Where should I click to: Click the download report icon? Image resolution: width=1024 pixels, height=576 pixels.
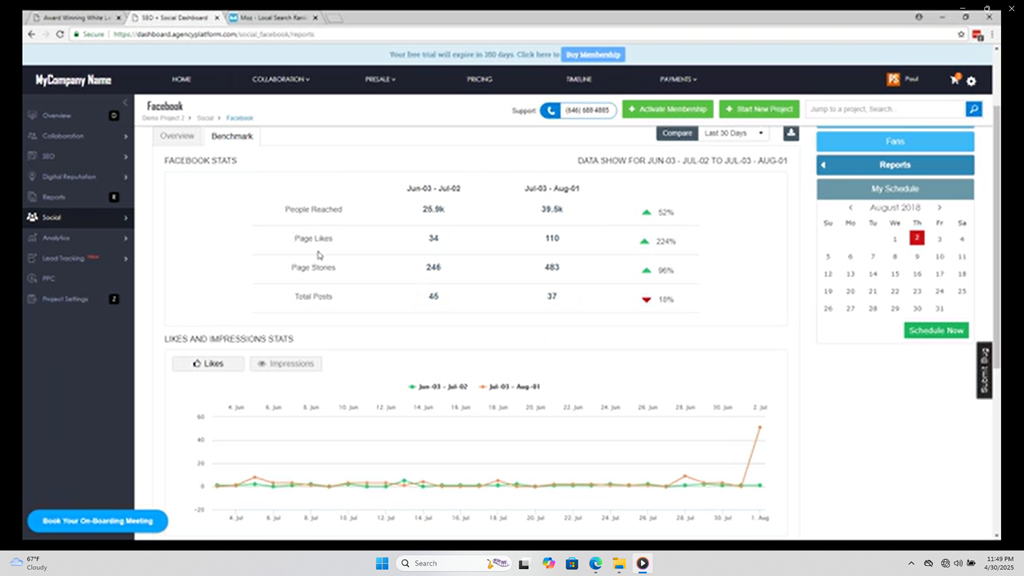pos(791,133)
